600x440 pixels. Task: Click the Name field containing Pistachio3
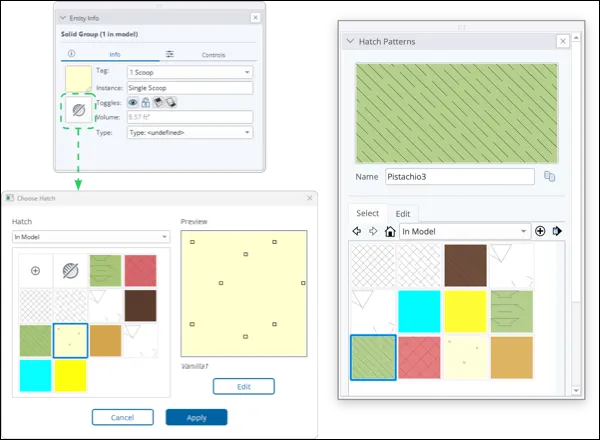[460, 177]
